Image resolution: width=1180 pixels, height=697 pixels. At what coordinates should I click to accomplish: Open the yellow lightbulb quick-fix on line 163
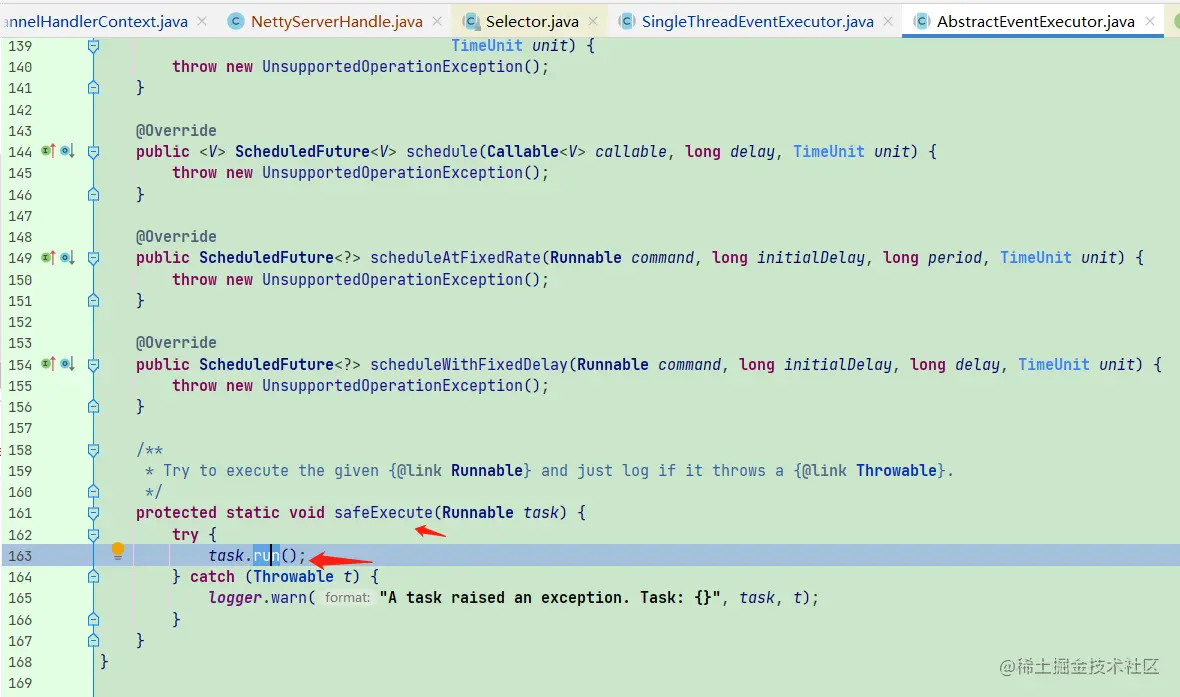[117, 551]
